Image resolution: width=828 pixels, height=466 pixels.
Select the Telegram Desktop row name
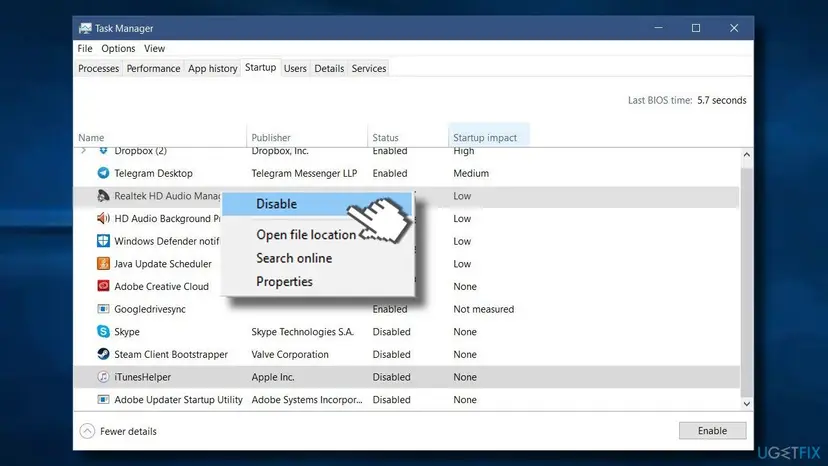click(x=153, y=173)
